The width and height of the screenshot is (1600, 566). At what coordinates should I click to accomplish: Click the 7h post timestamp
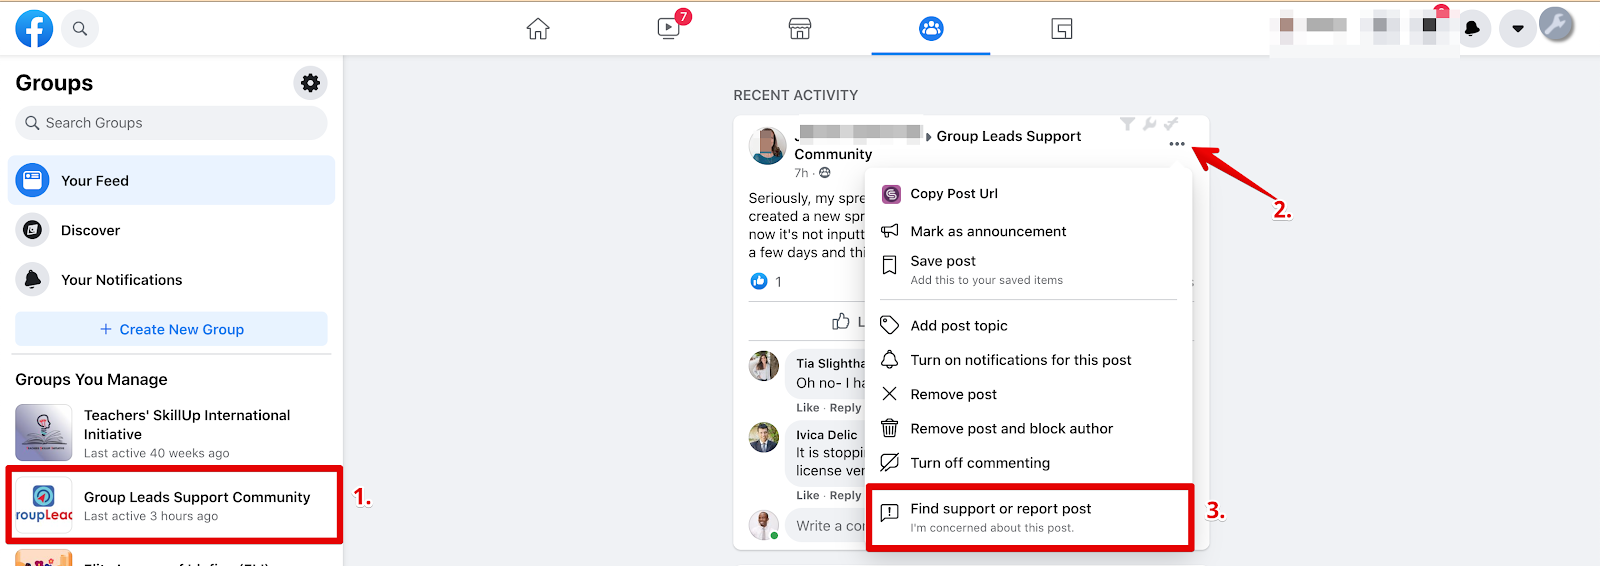(801, 173)
